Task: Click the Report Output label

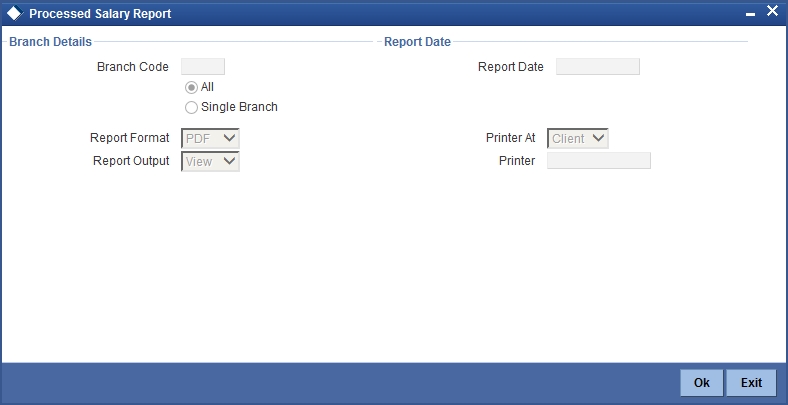Action: (x=131, y=161)
